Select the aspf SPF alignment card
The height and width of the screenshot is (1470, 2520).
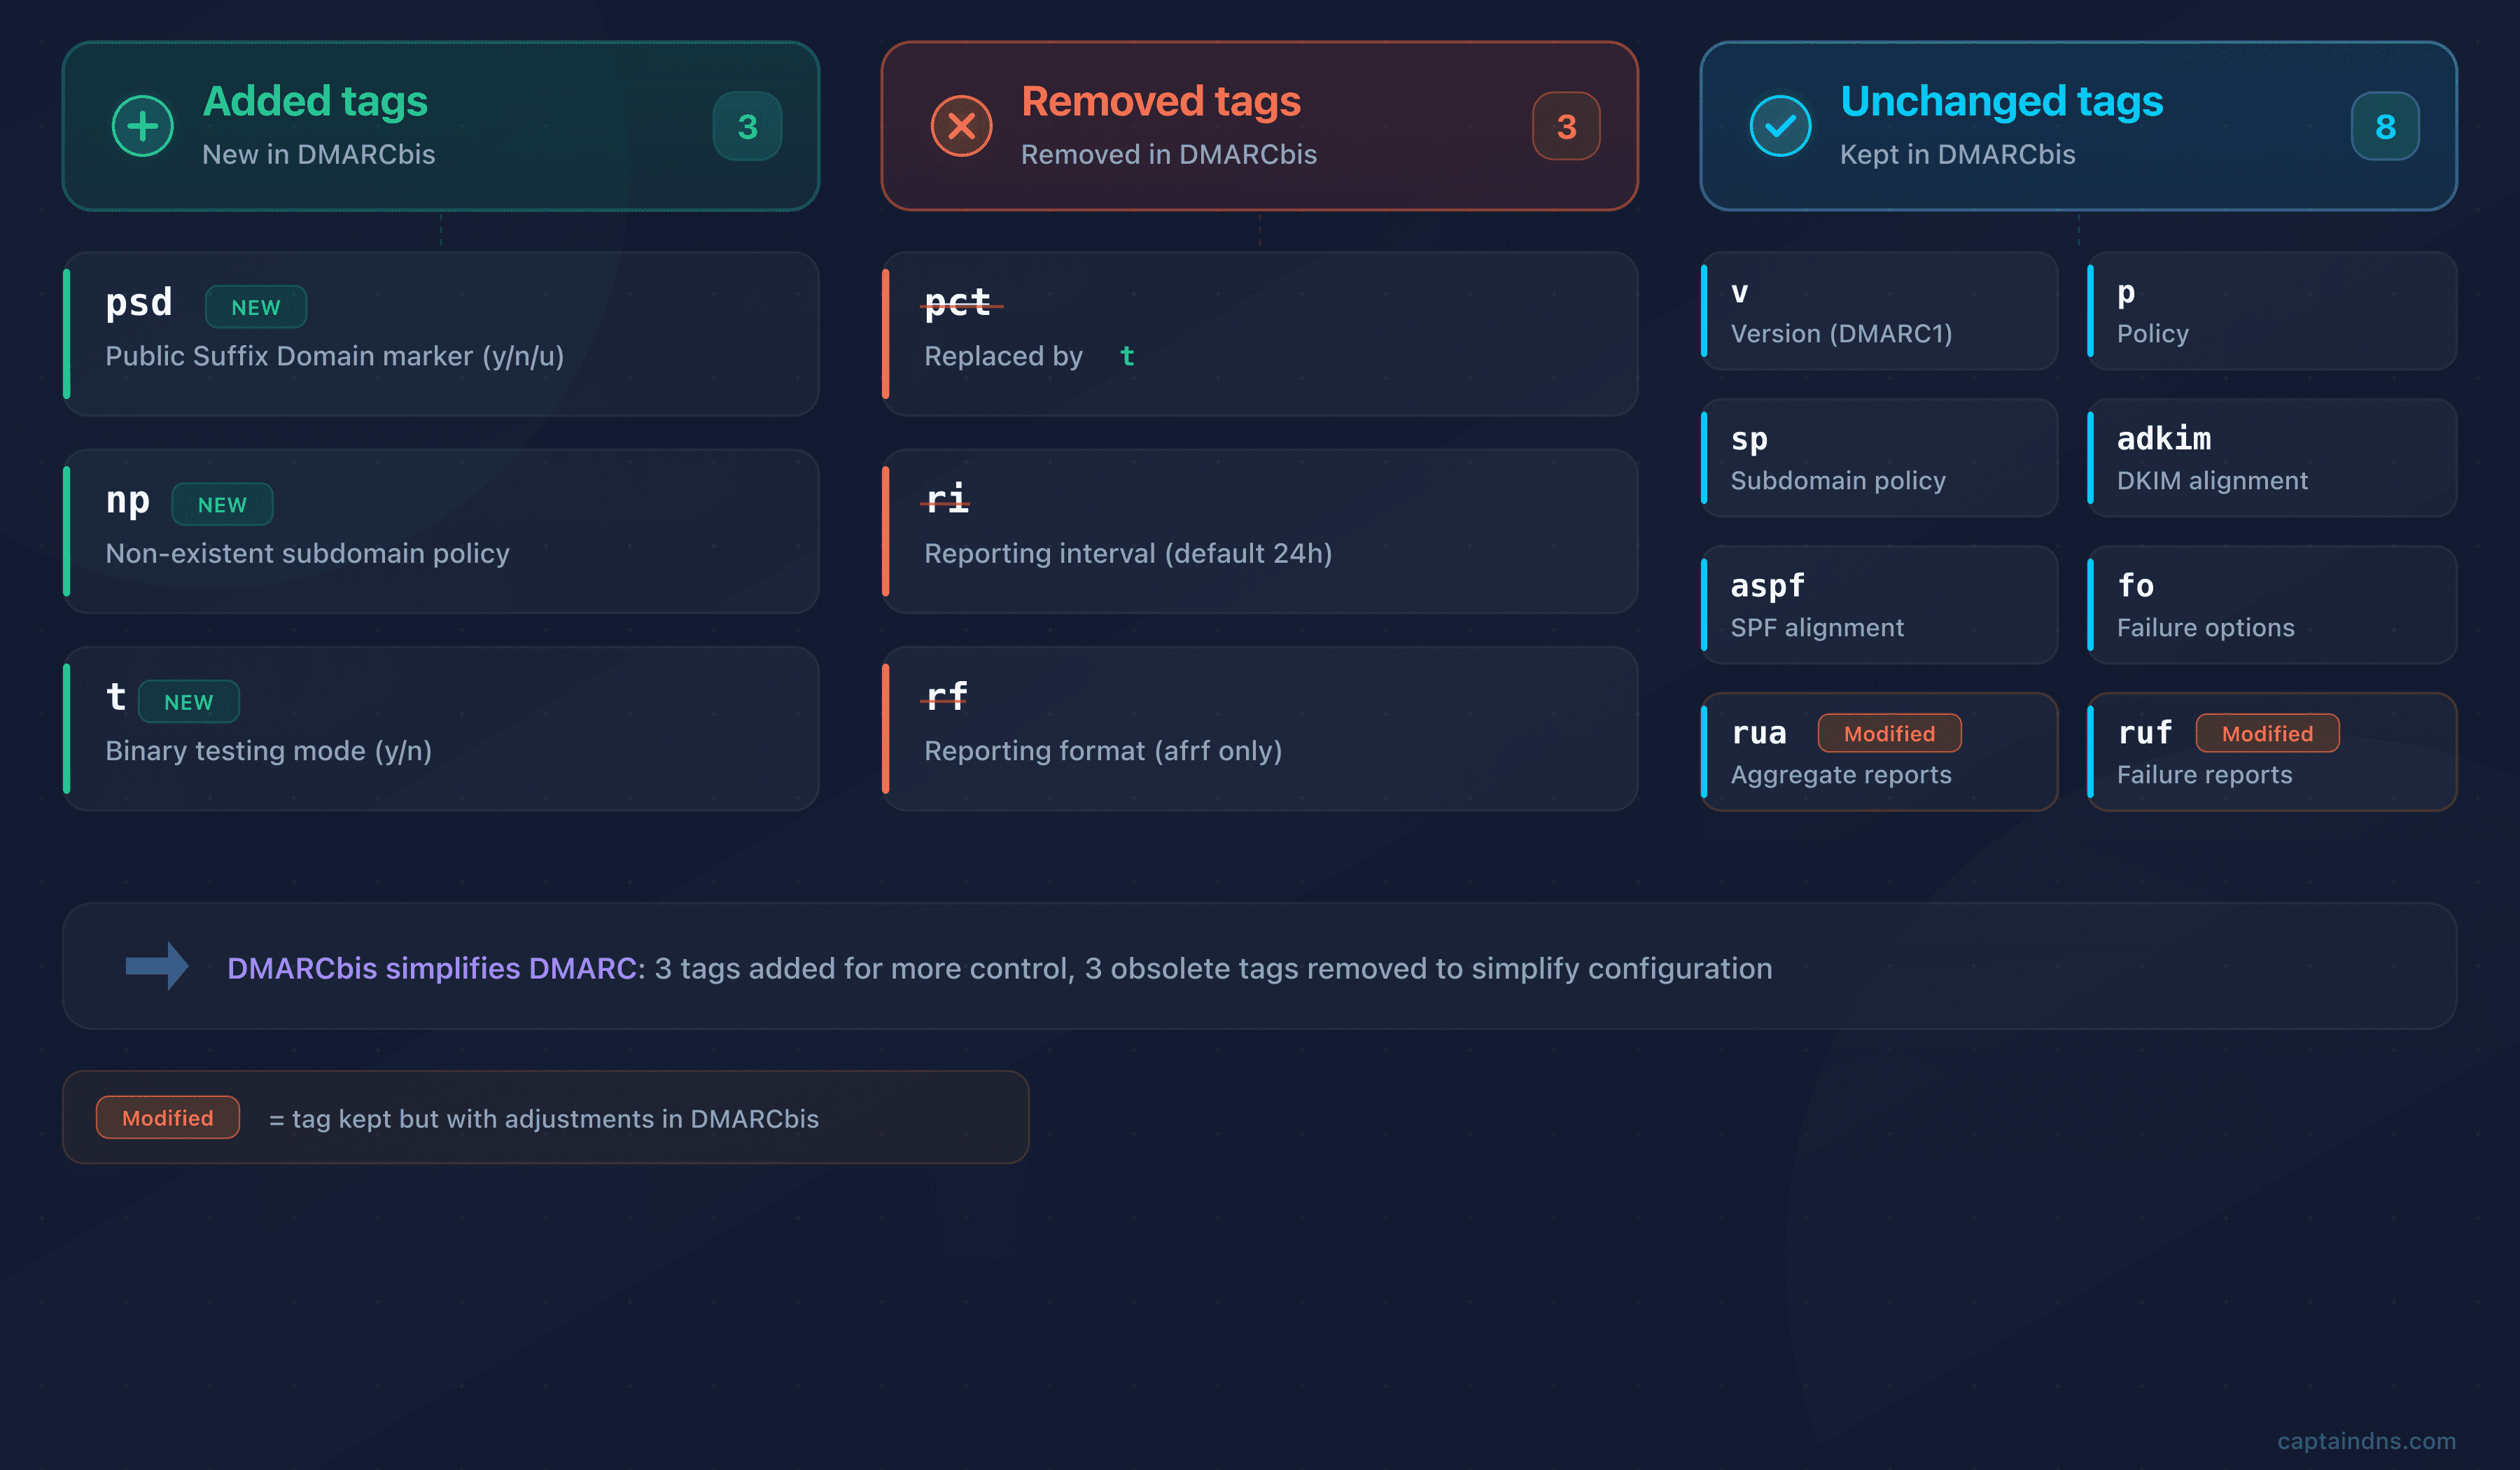pos(1879,605)
